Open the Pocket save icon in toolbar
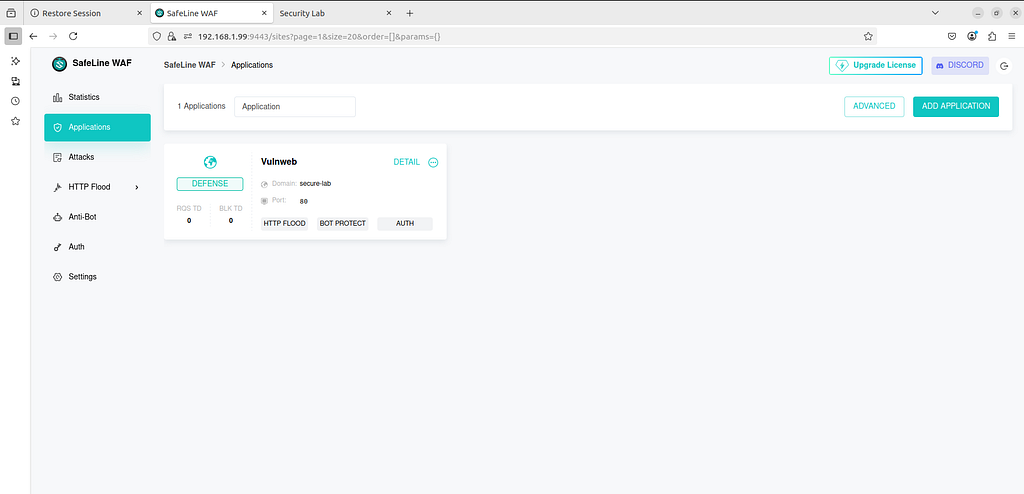The image size is (1024, 494). [x=952, y=37]
